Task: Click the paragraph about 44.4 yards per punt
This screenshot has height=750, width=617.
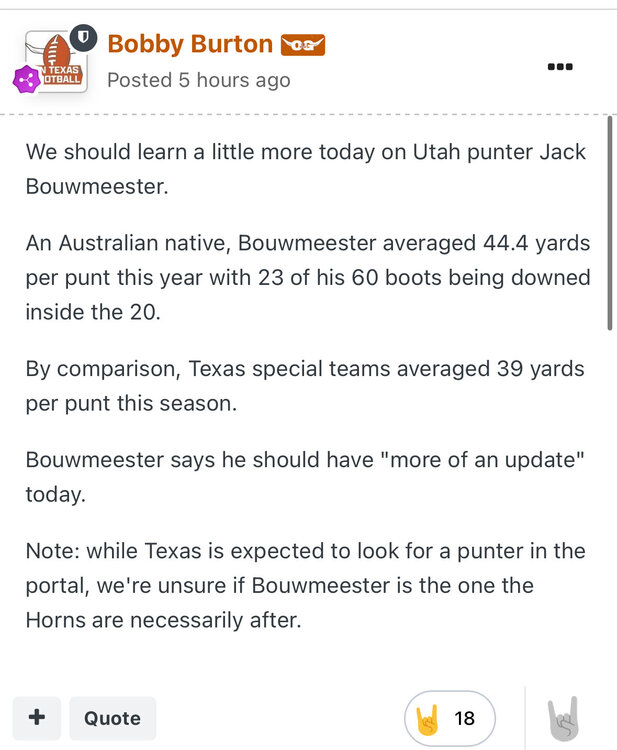Action: click(307, 277)
